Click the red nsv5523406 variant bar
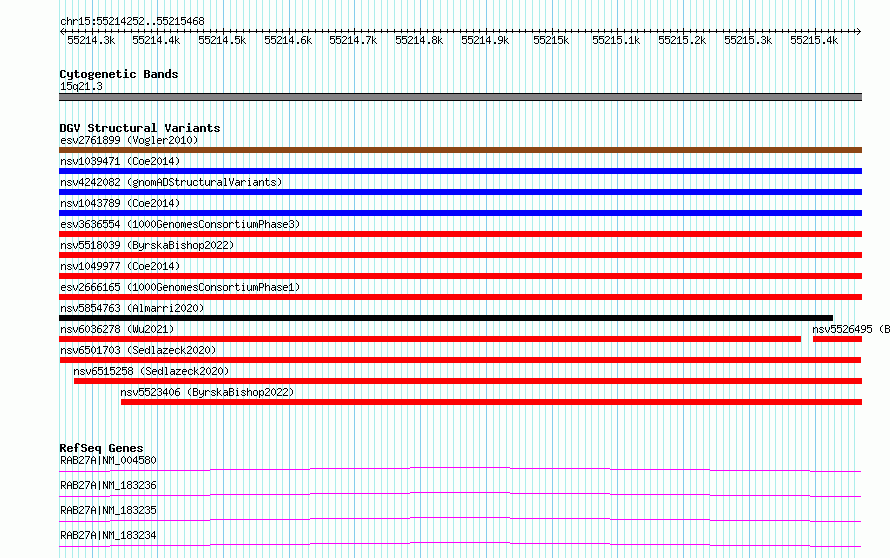890x558 pixels. (x=492, y=402)
